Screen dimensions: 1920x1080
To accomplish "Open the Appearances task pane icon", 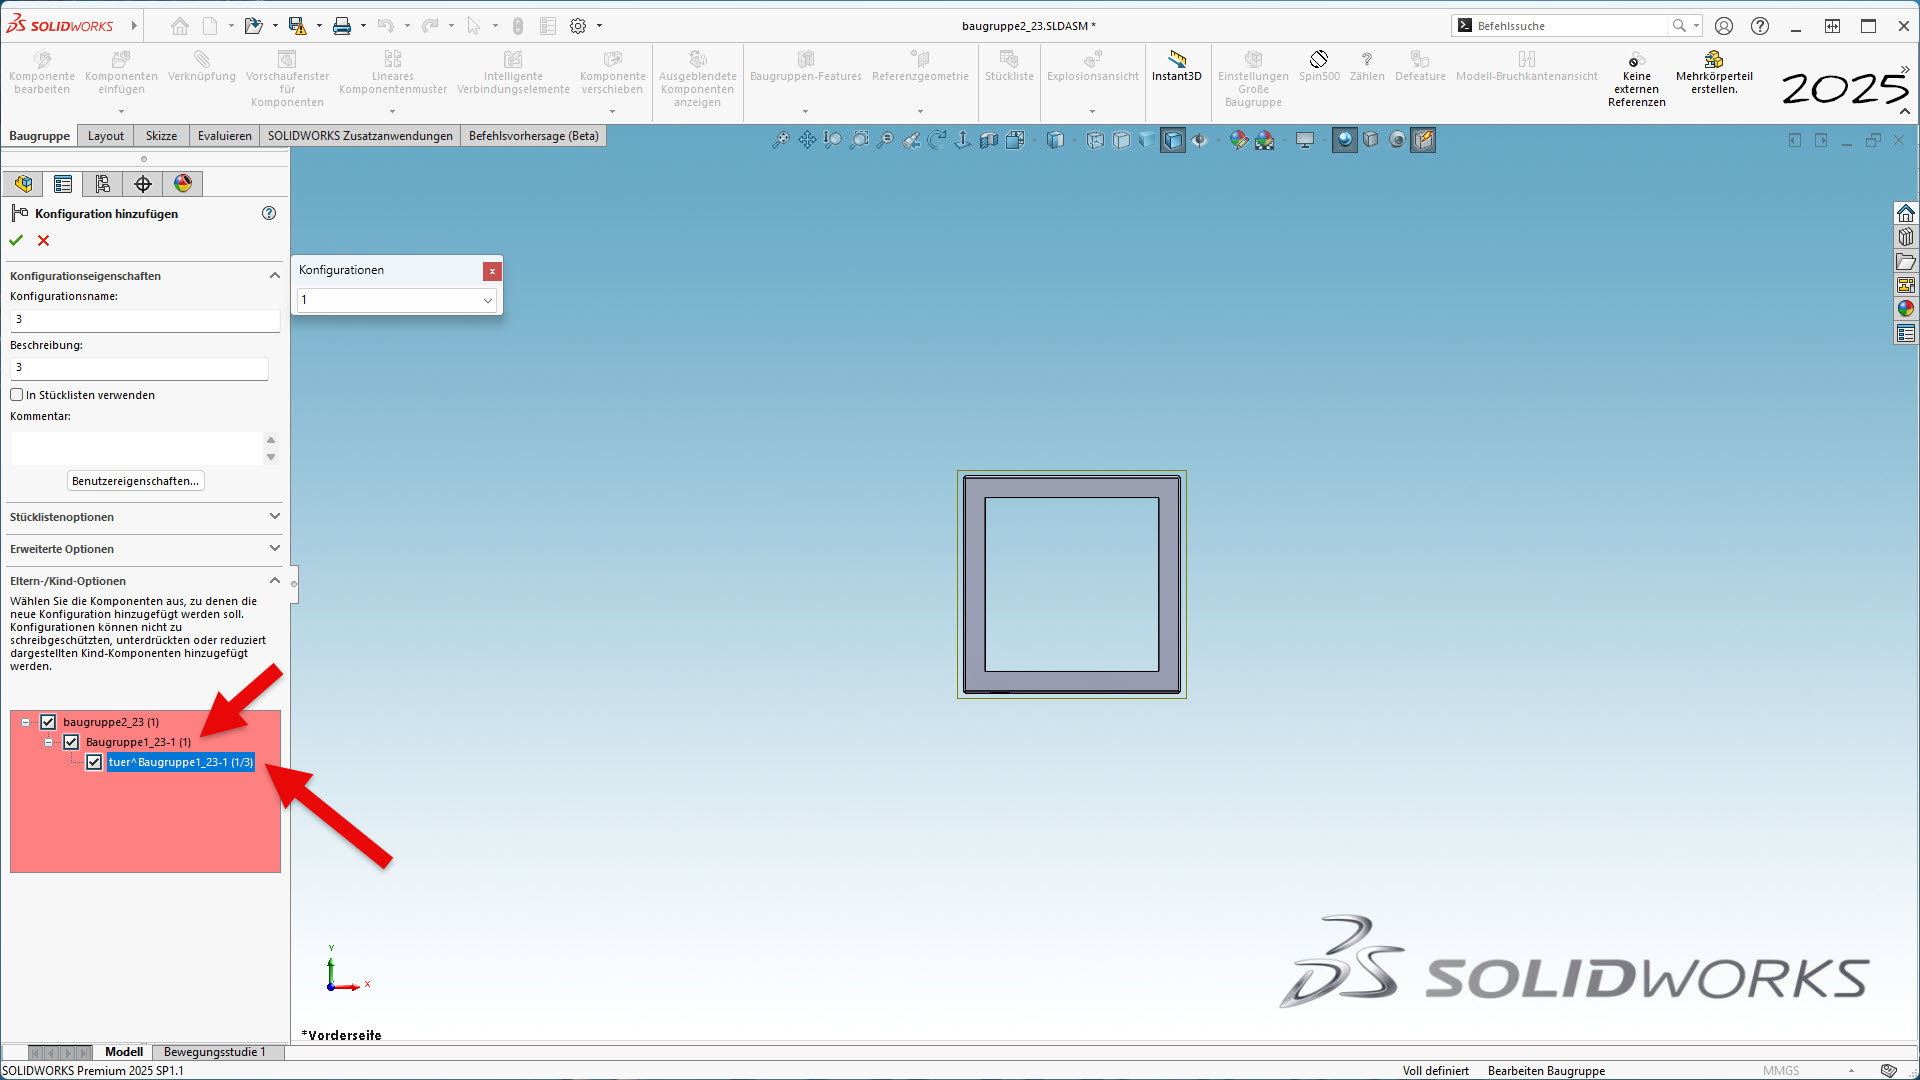I will click(x=1906, y=309).
